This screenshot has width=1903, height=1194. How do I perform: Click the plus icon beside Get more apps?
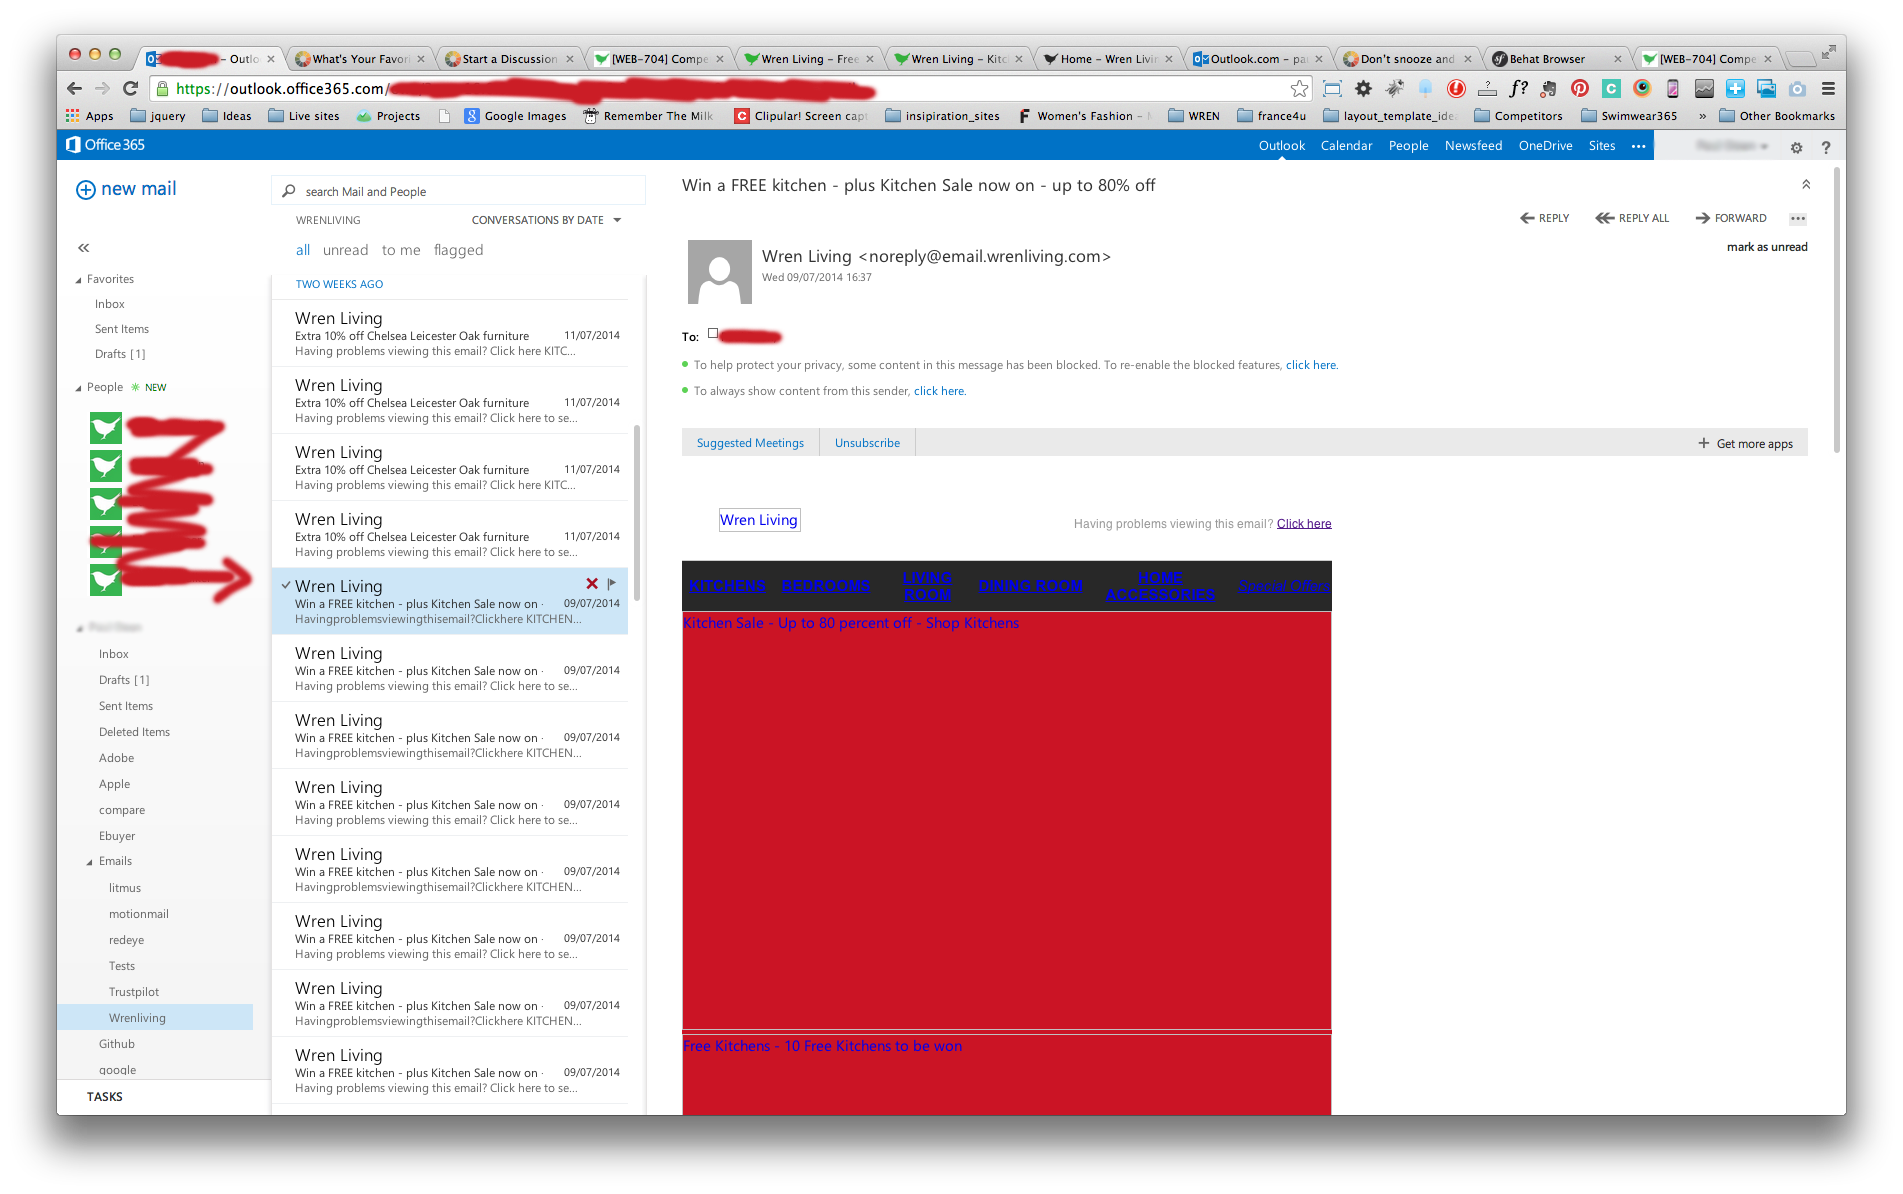tap(1704, 443)
